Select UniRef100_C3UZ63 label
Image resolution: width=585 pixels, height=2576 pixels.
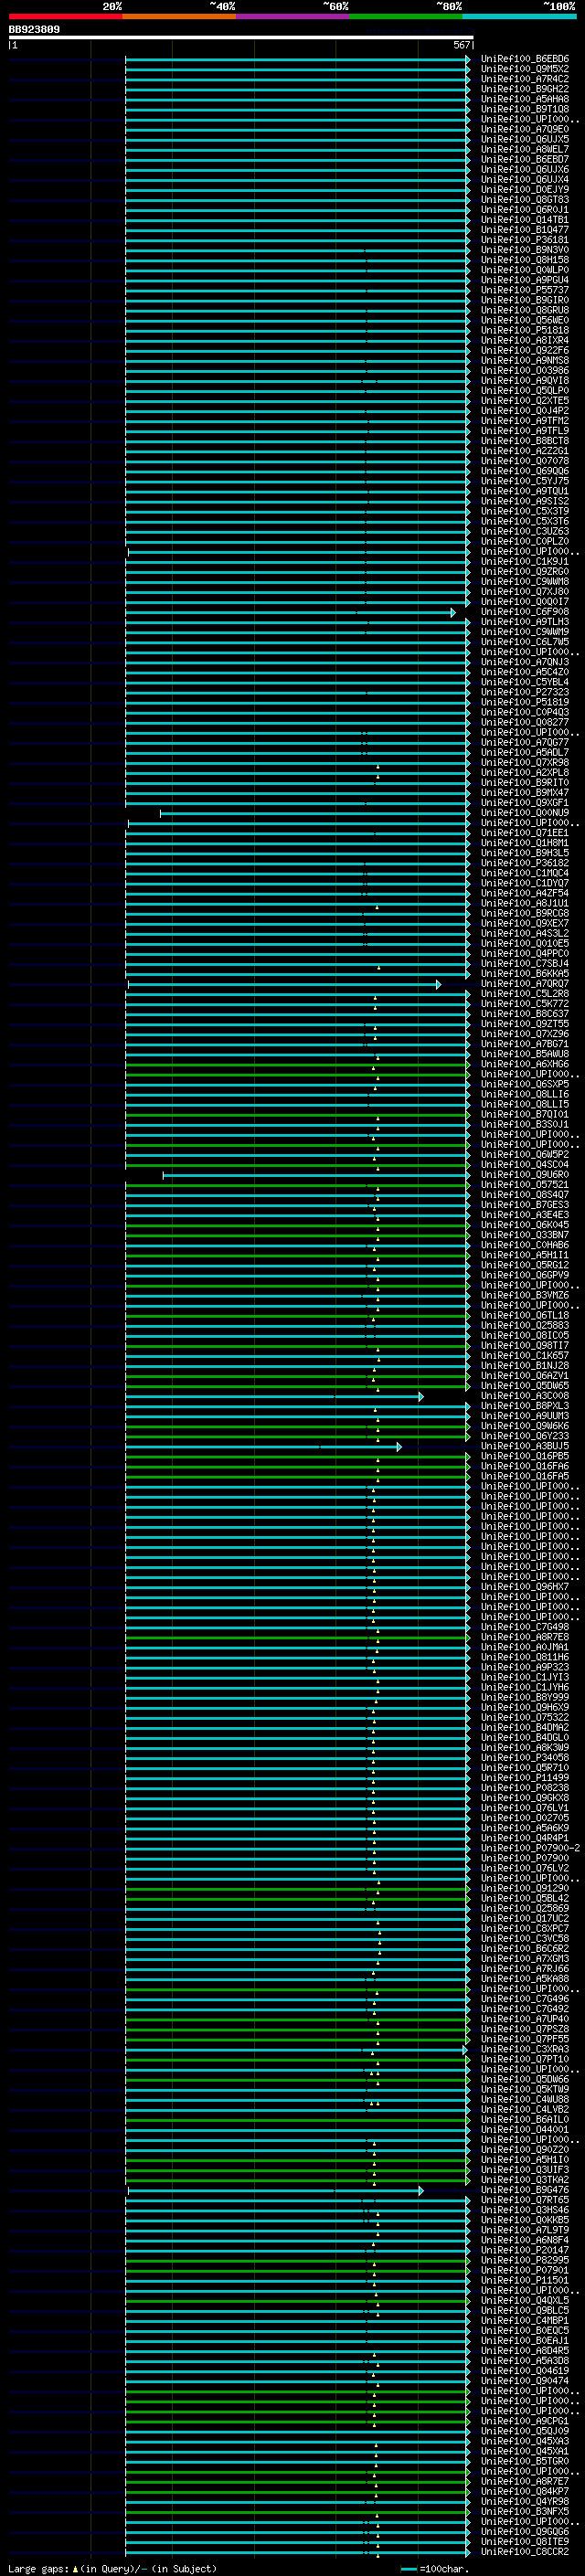(x=525, y=531)
